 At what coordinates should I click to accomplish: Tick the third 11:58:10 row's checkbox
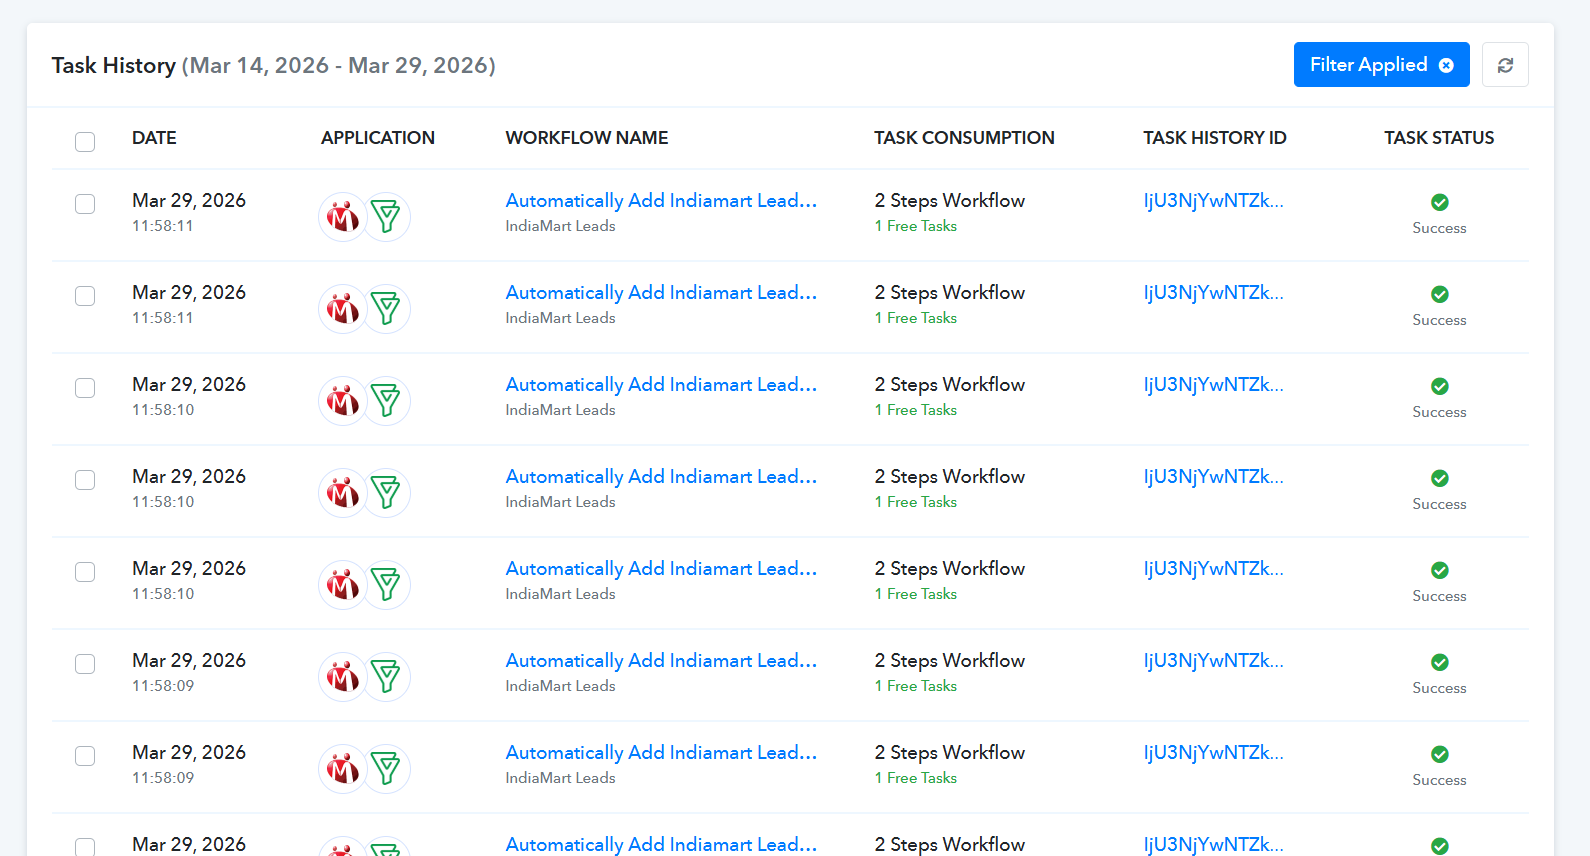point(85,572)
